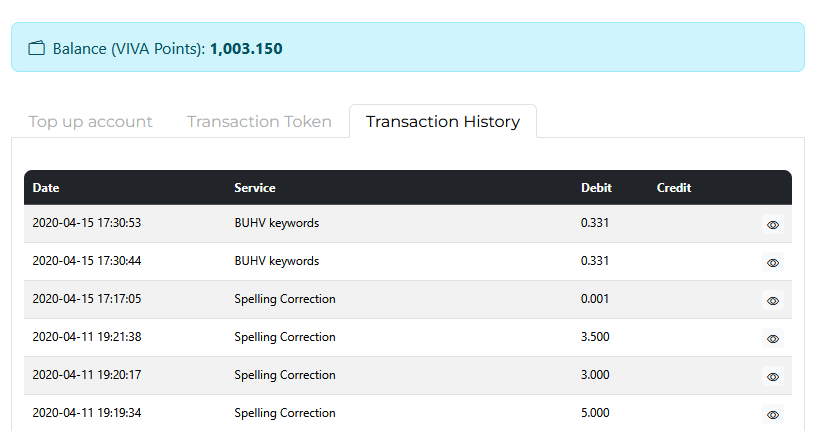Switch to Top up account tab
This screenshot has width=818, height=431.
click(x=90, y=122)
